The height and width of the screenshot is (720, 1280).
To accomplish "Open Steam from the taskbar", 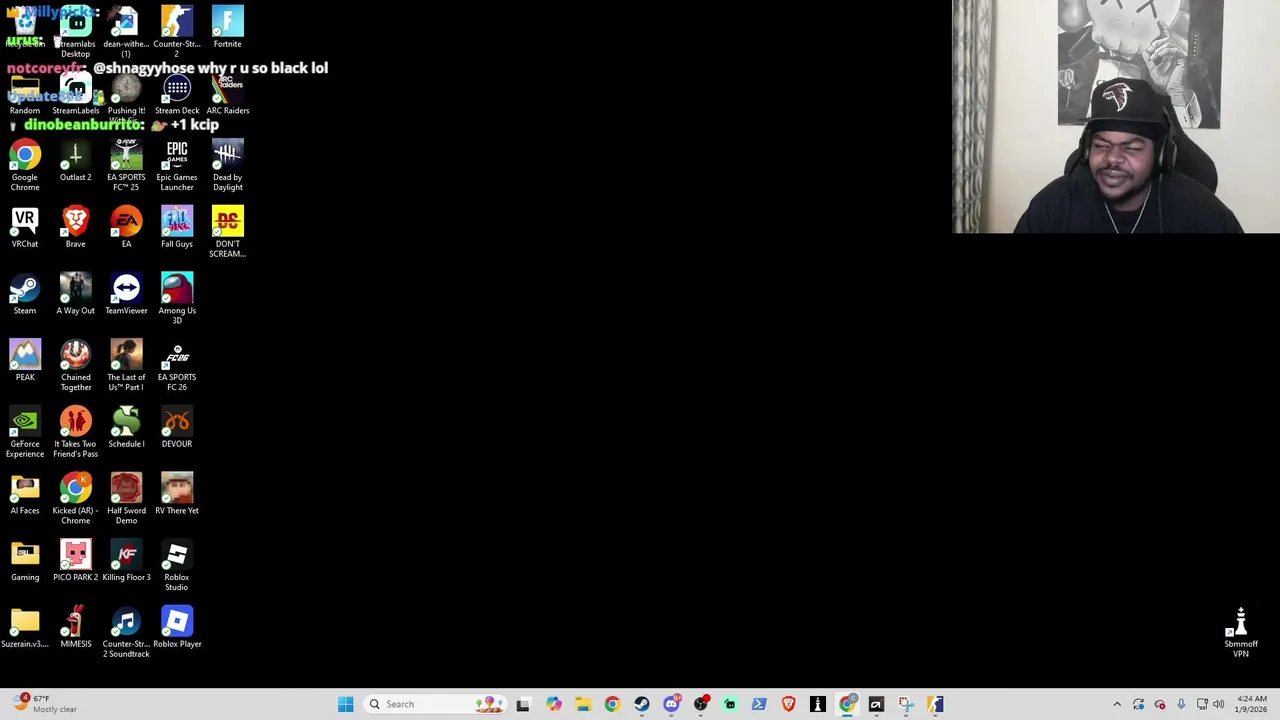I will point(641,704).
